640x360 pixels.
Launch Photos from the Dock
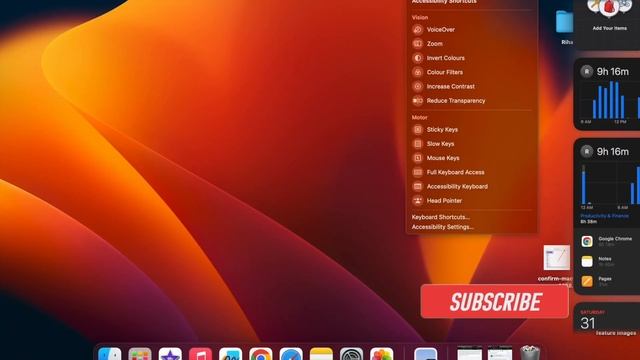click(x=382, y=354)
